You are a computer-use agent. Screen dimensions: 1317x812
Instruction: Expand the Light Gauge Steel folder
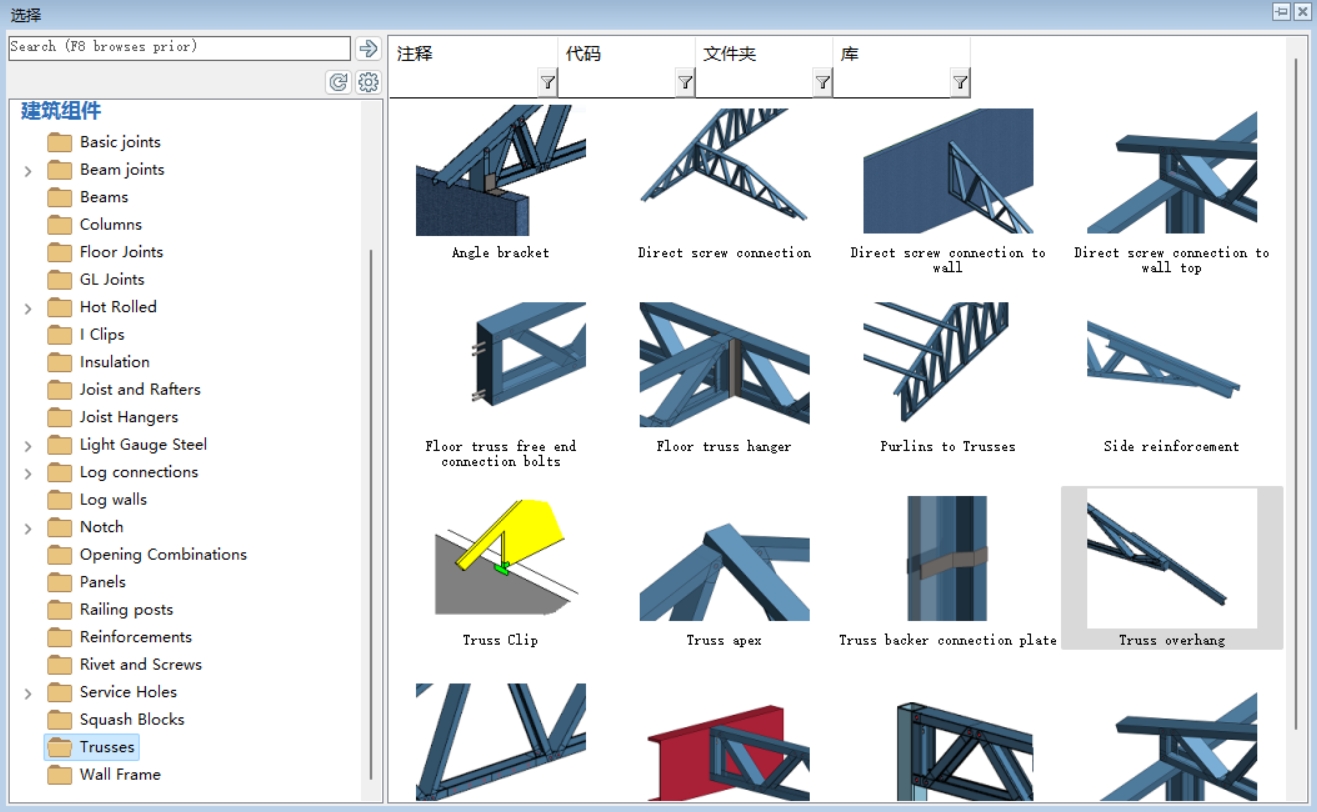[x=28, y=446]
